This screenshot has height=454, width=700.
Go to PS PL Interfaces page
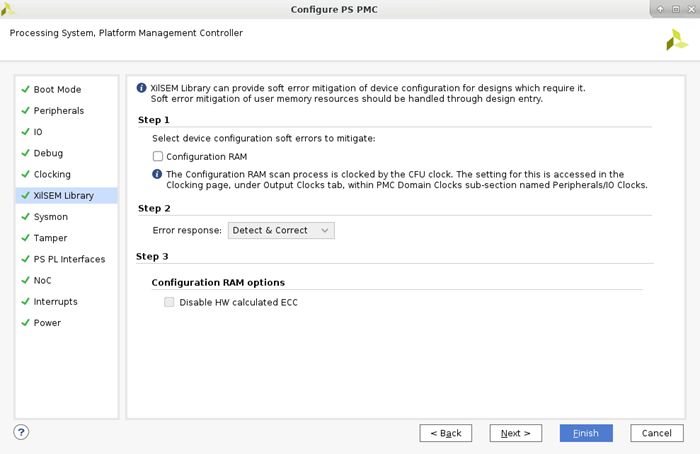click(67, 259)
